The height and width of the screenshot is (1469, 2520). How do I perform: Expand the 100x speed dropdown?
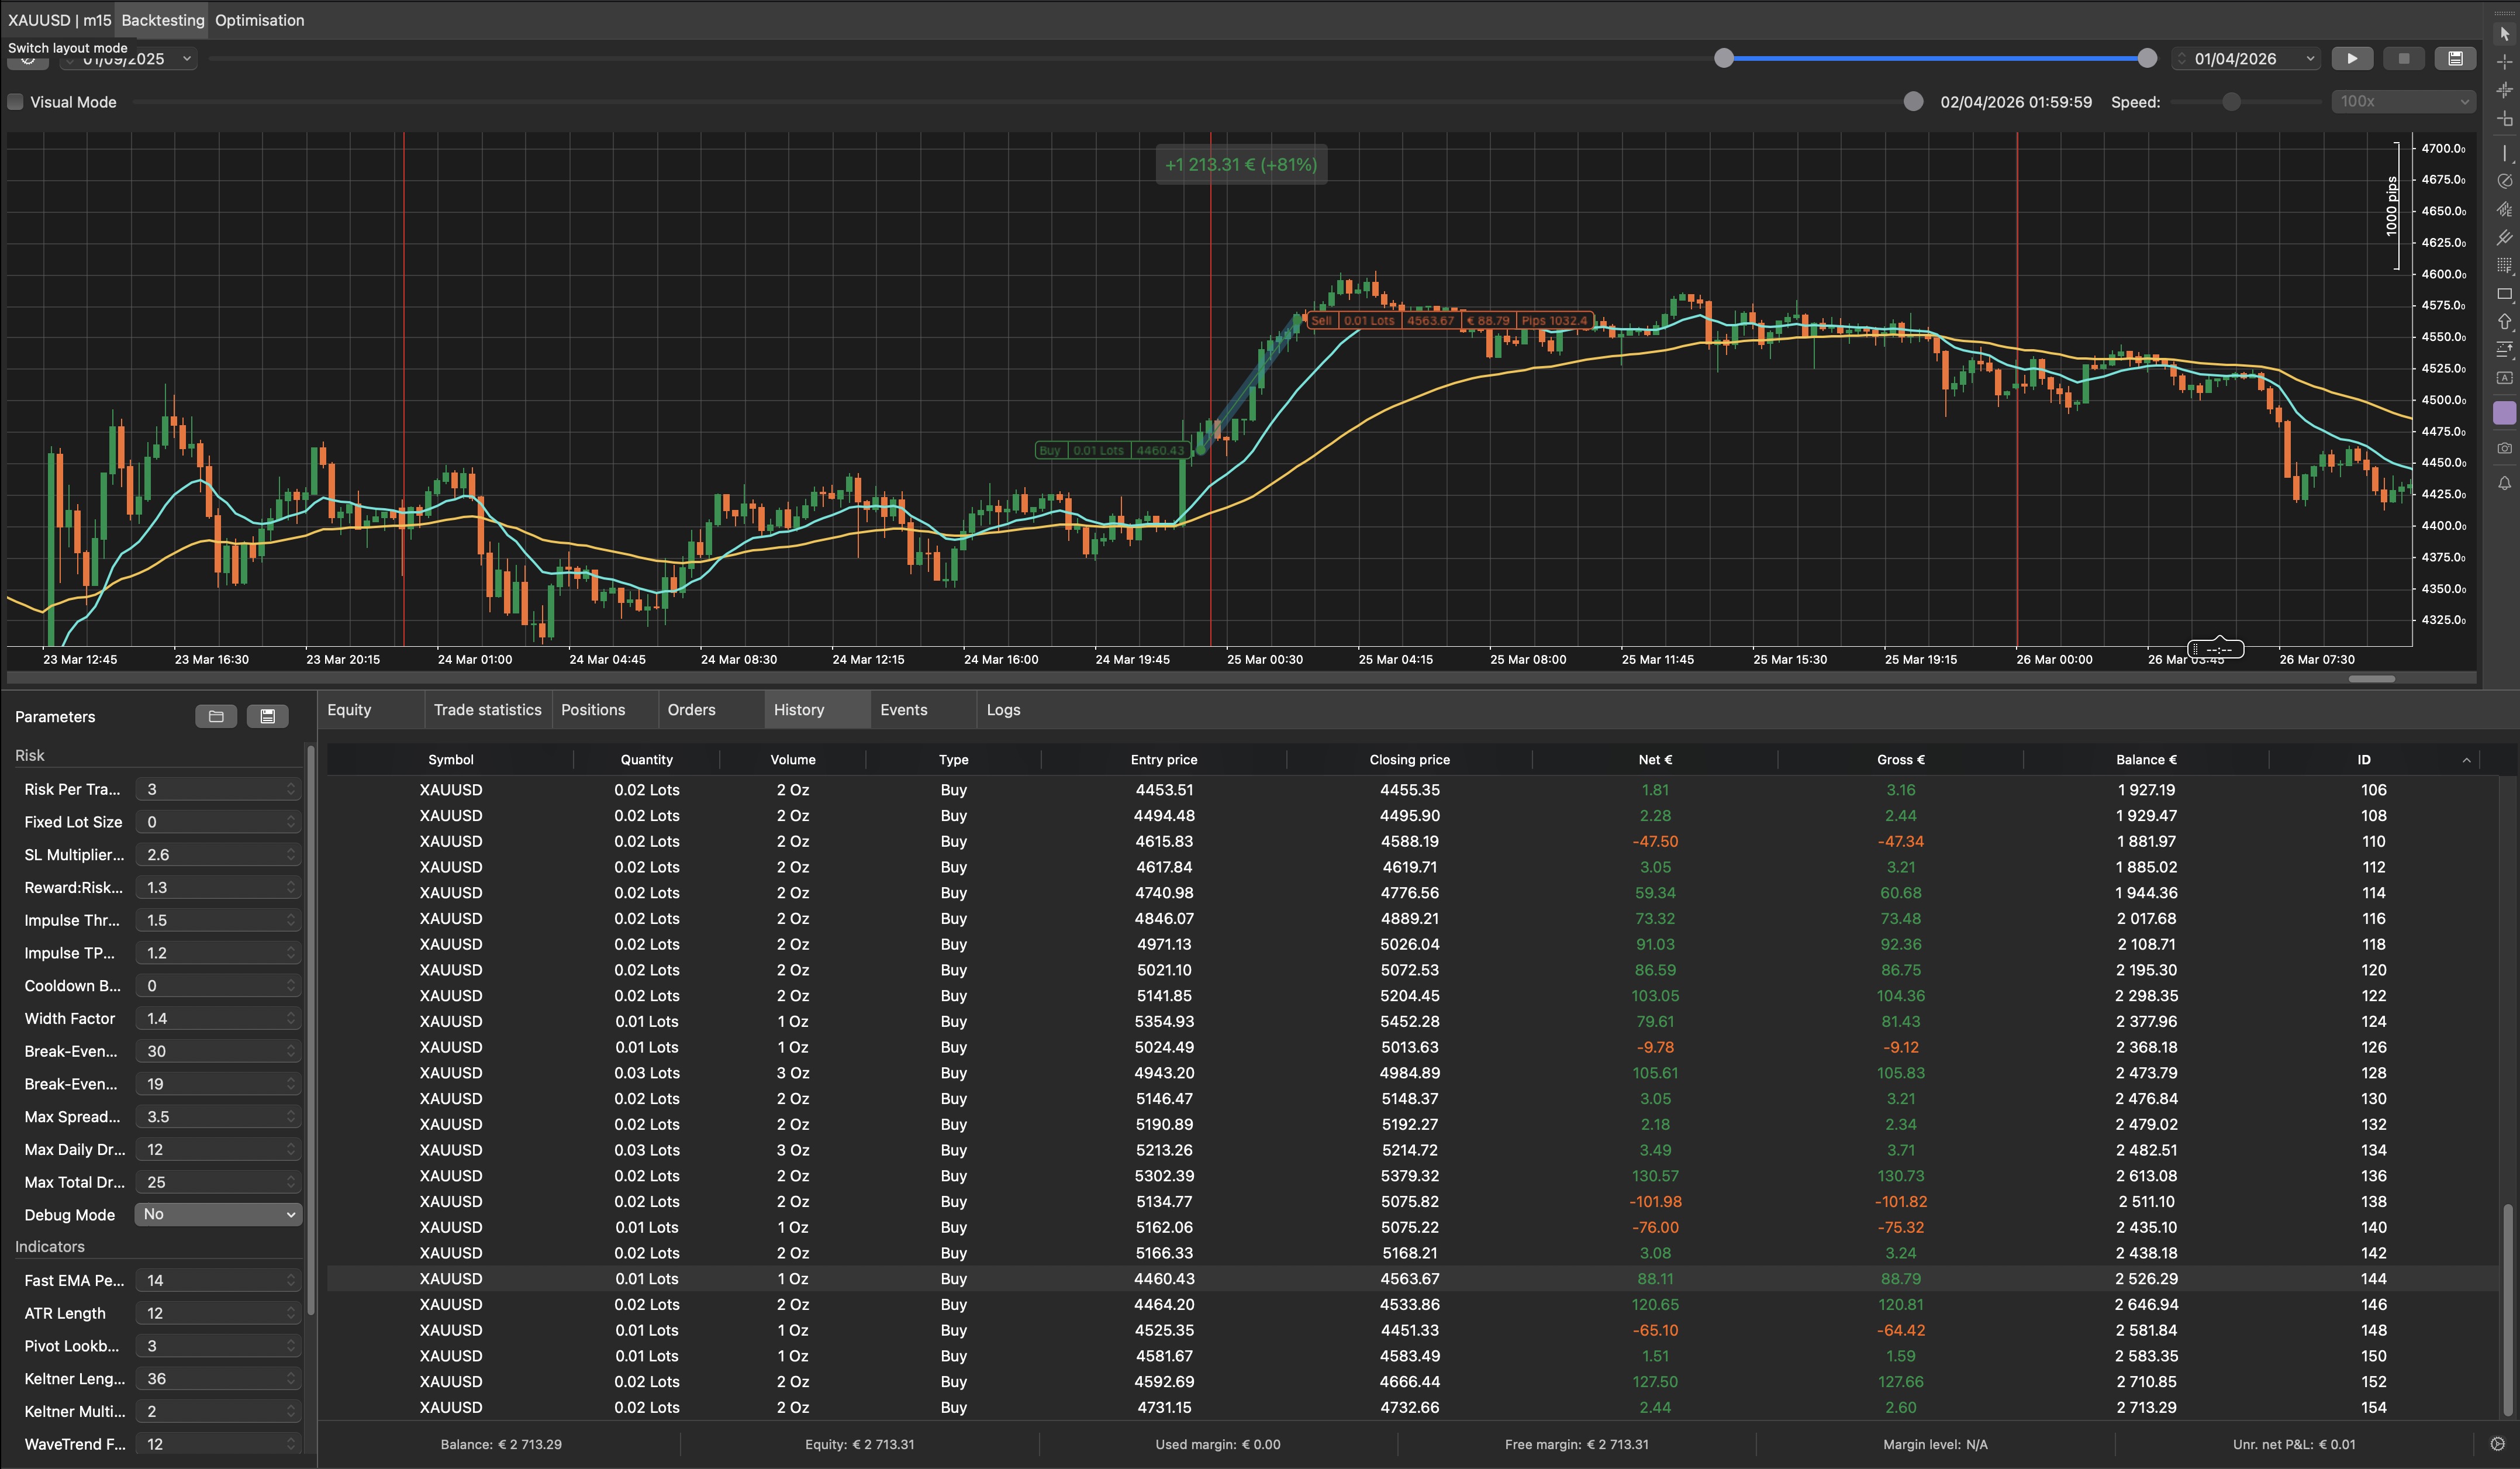[x=2403, y=102]
